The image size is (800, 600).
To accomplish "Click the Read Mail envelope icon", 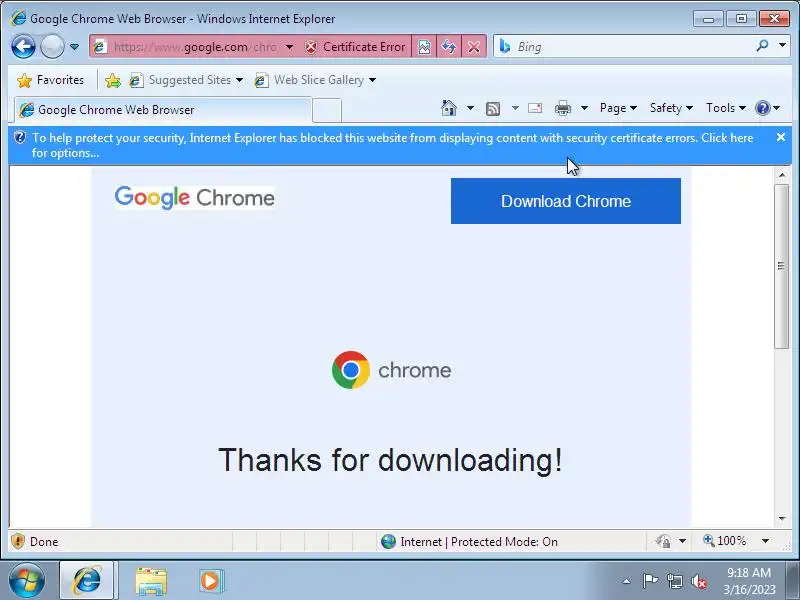I will point(535,108).
